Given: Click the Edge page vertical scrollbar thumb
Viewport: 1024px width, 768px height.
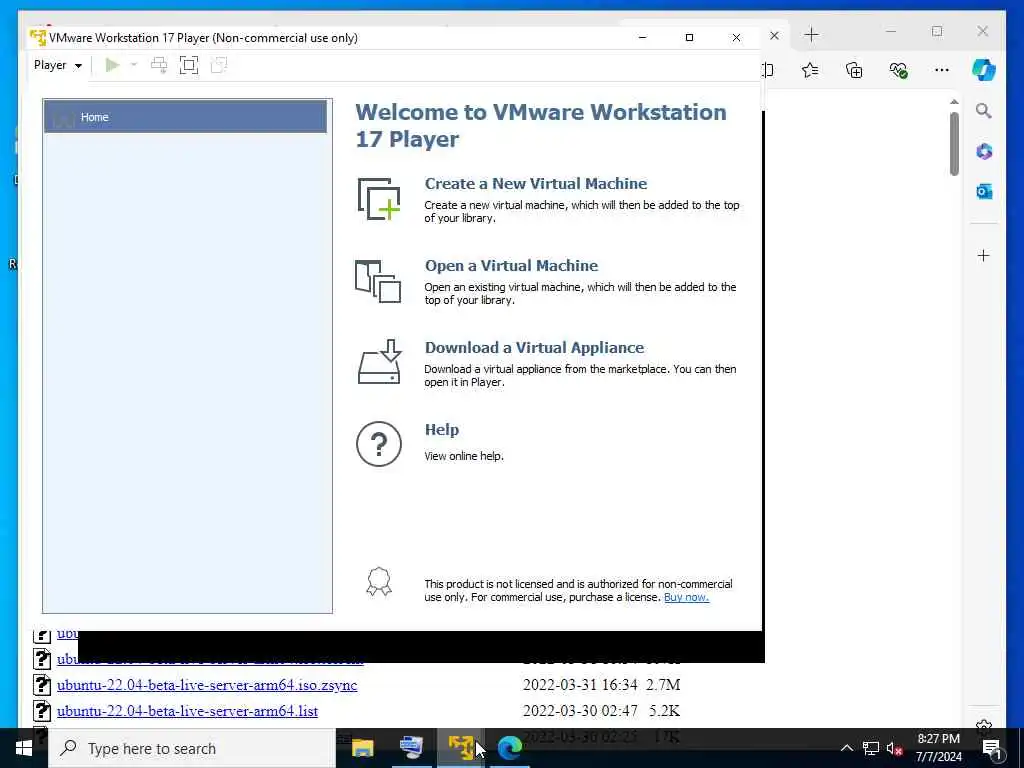Looking at the screenshot, I should (x=954, y=144).
